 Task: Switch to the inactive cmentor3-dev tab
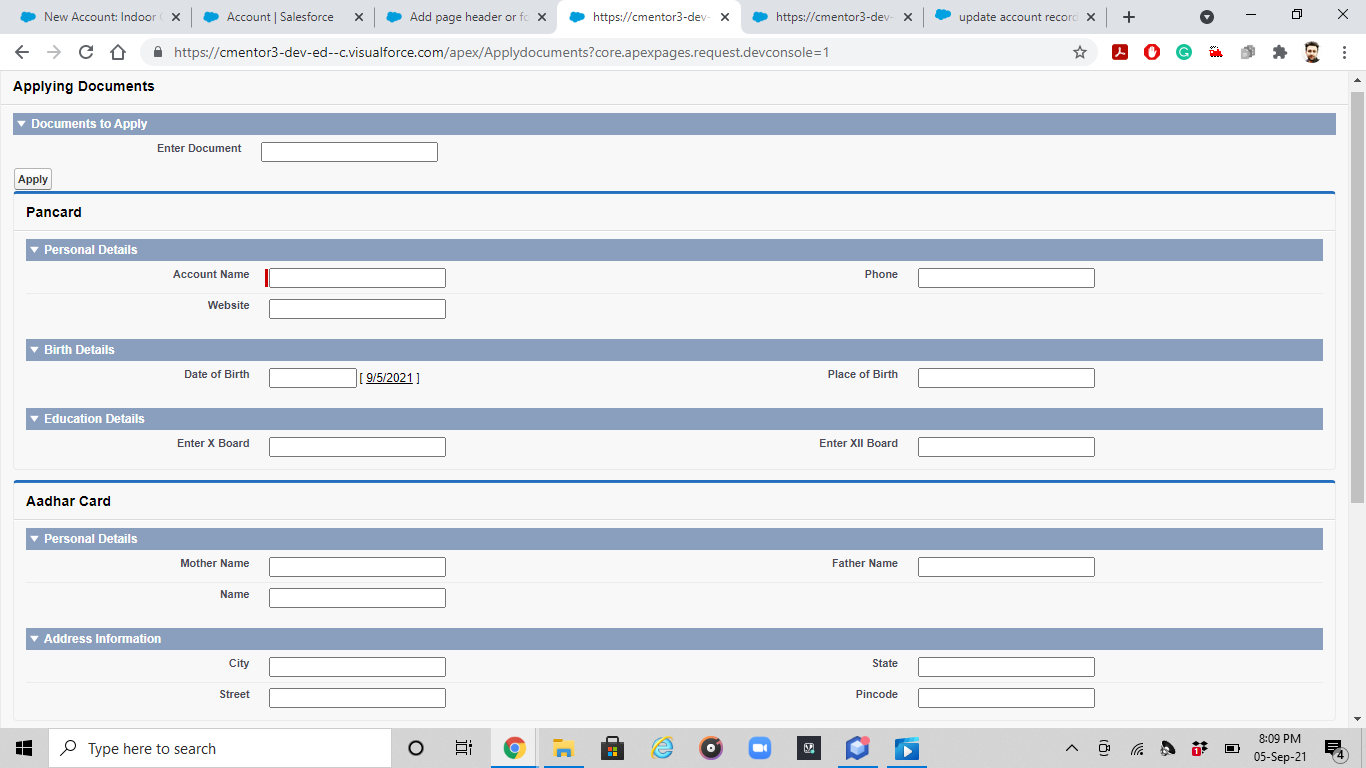pyautogui.click(x=832, y=17)
